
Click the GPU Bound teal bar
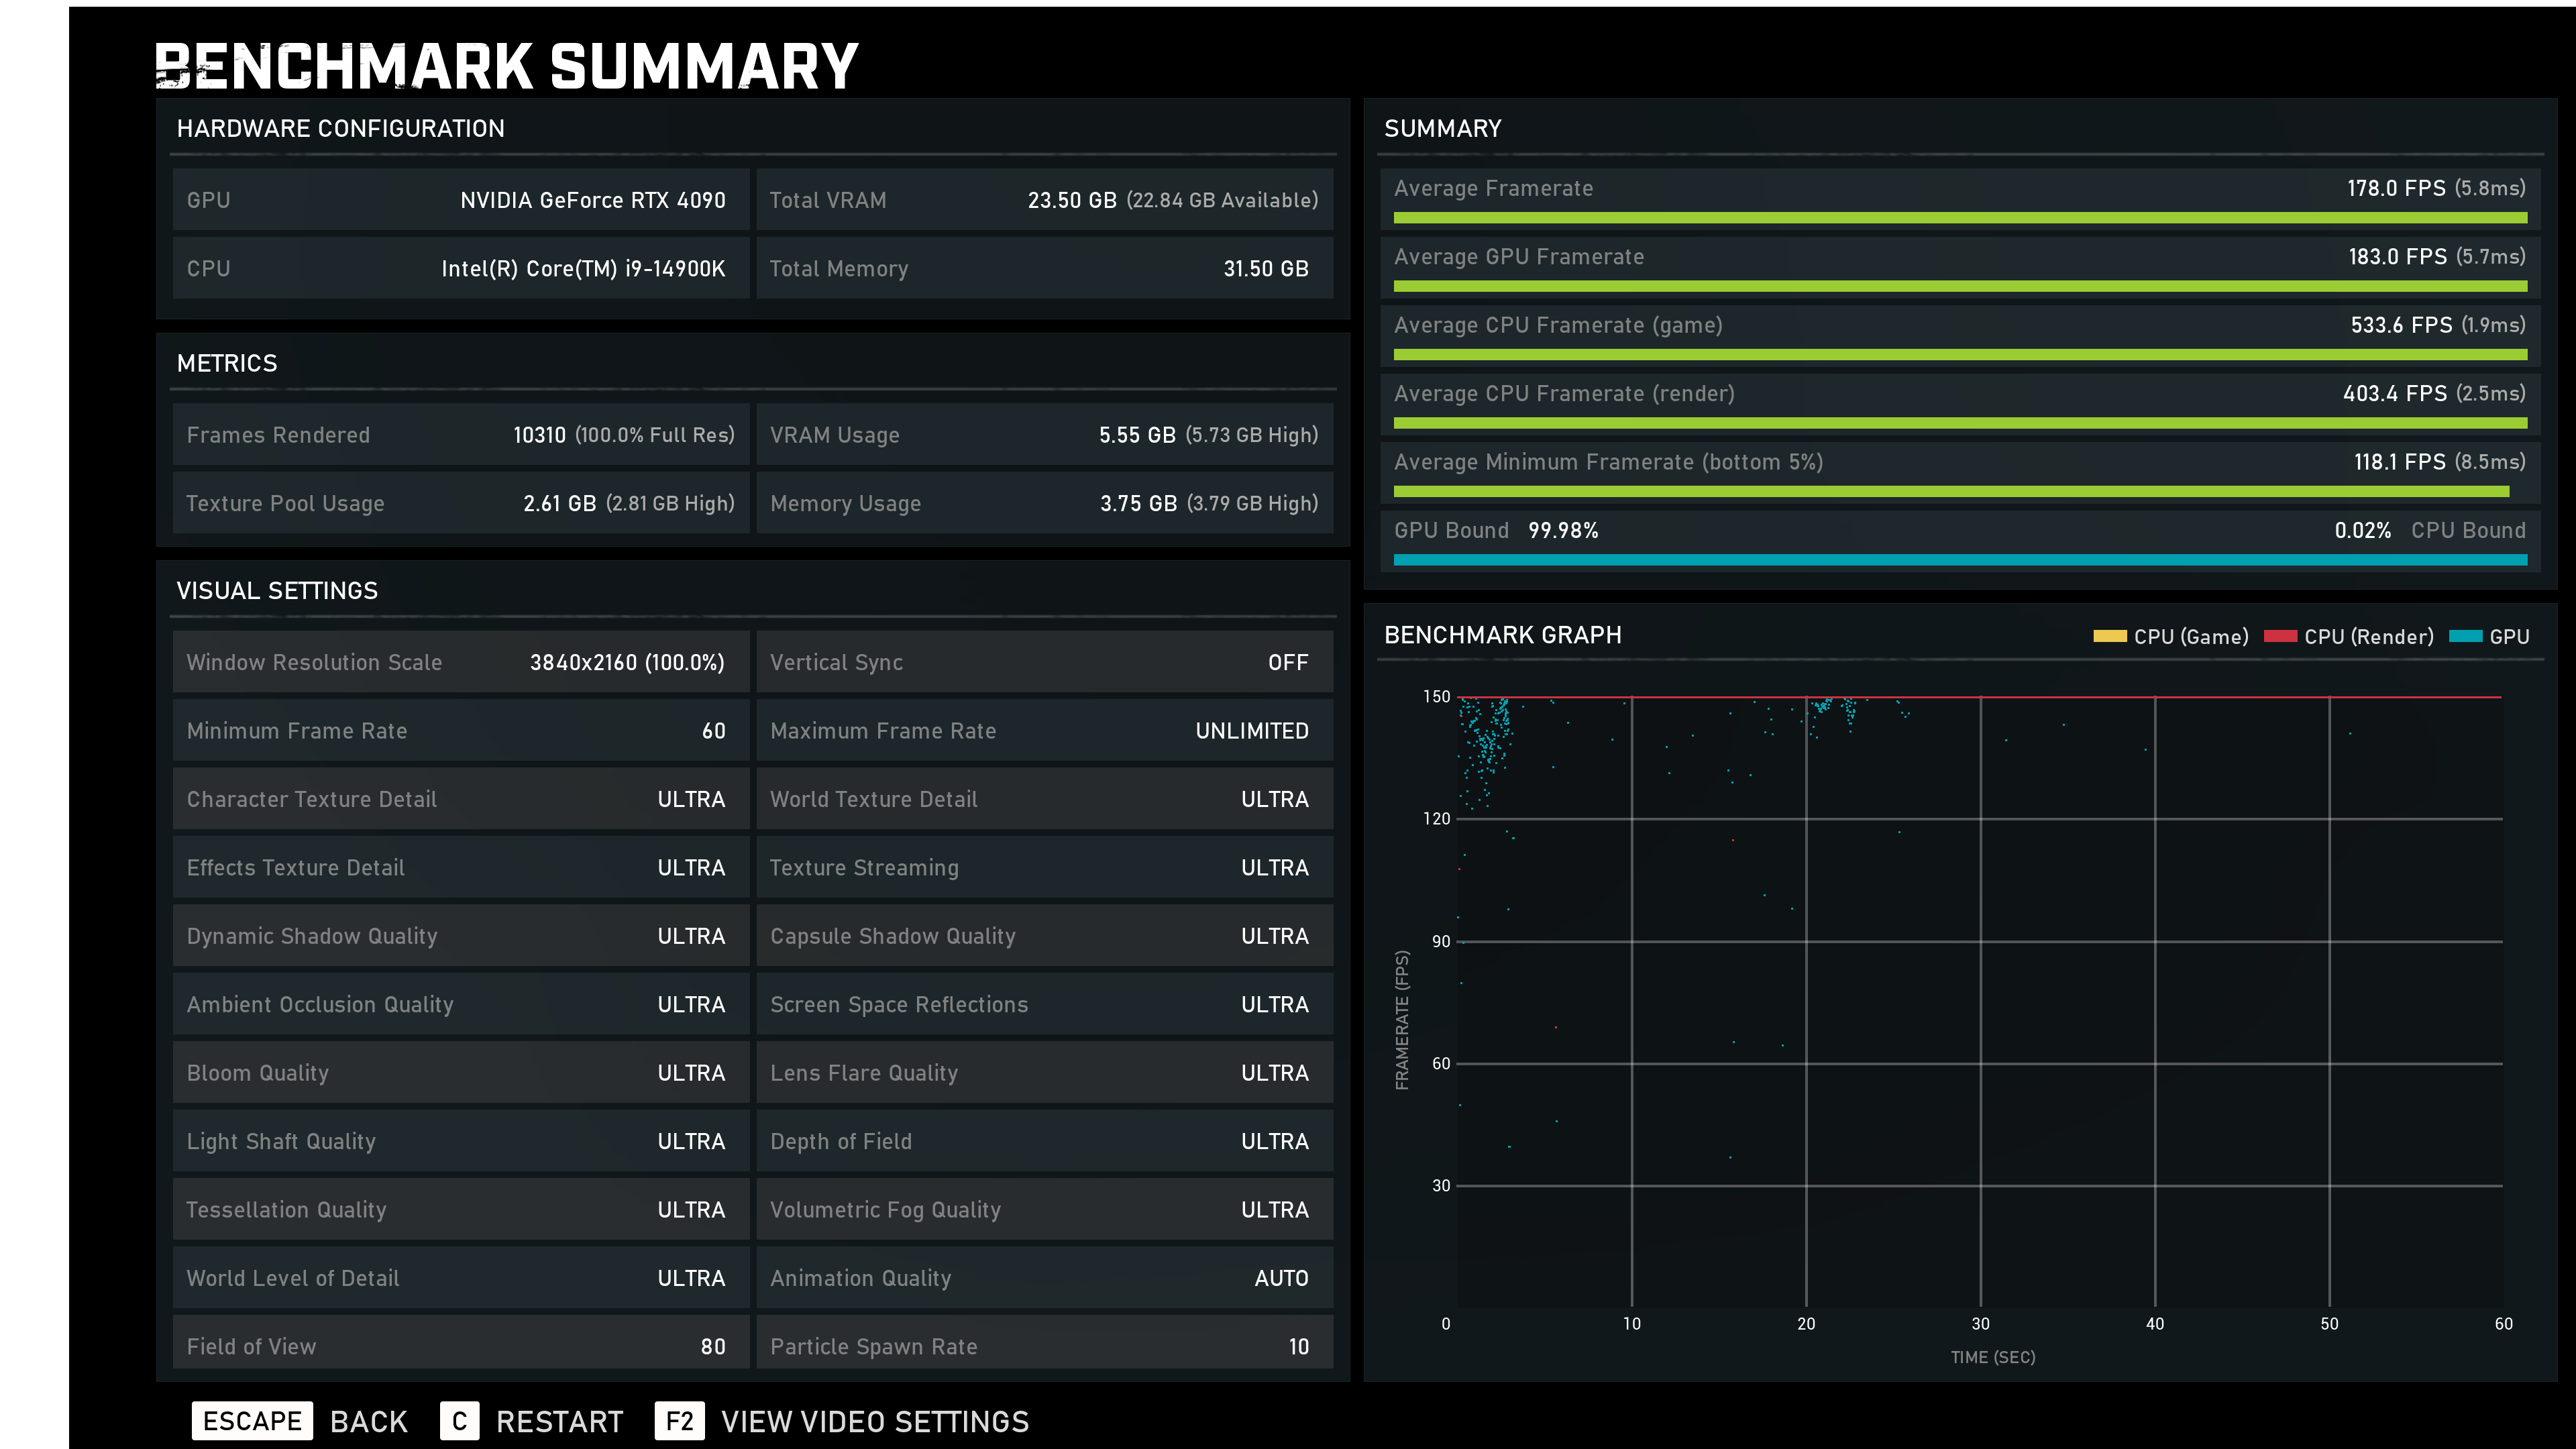(x=1960, y=560)
